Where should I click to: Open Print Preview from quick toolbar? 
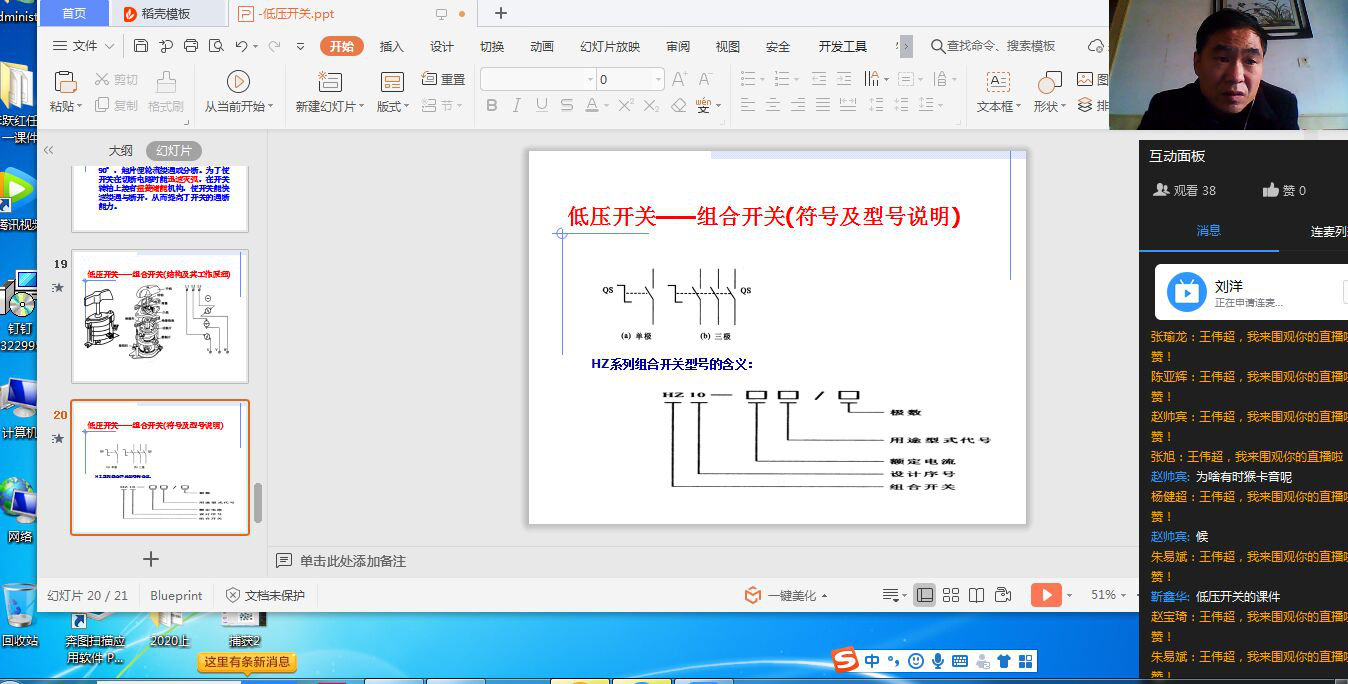217,46
